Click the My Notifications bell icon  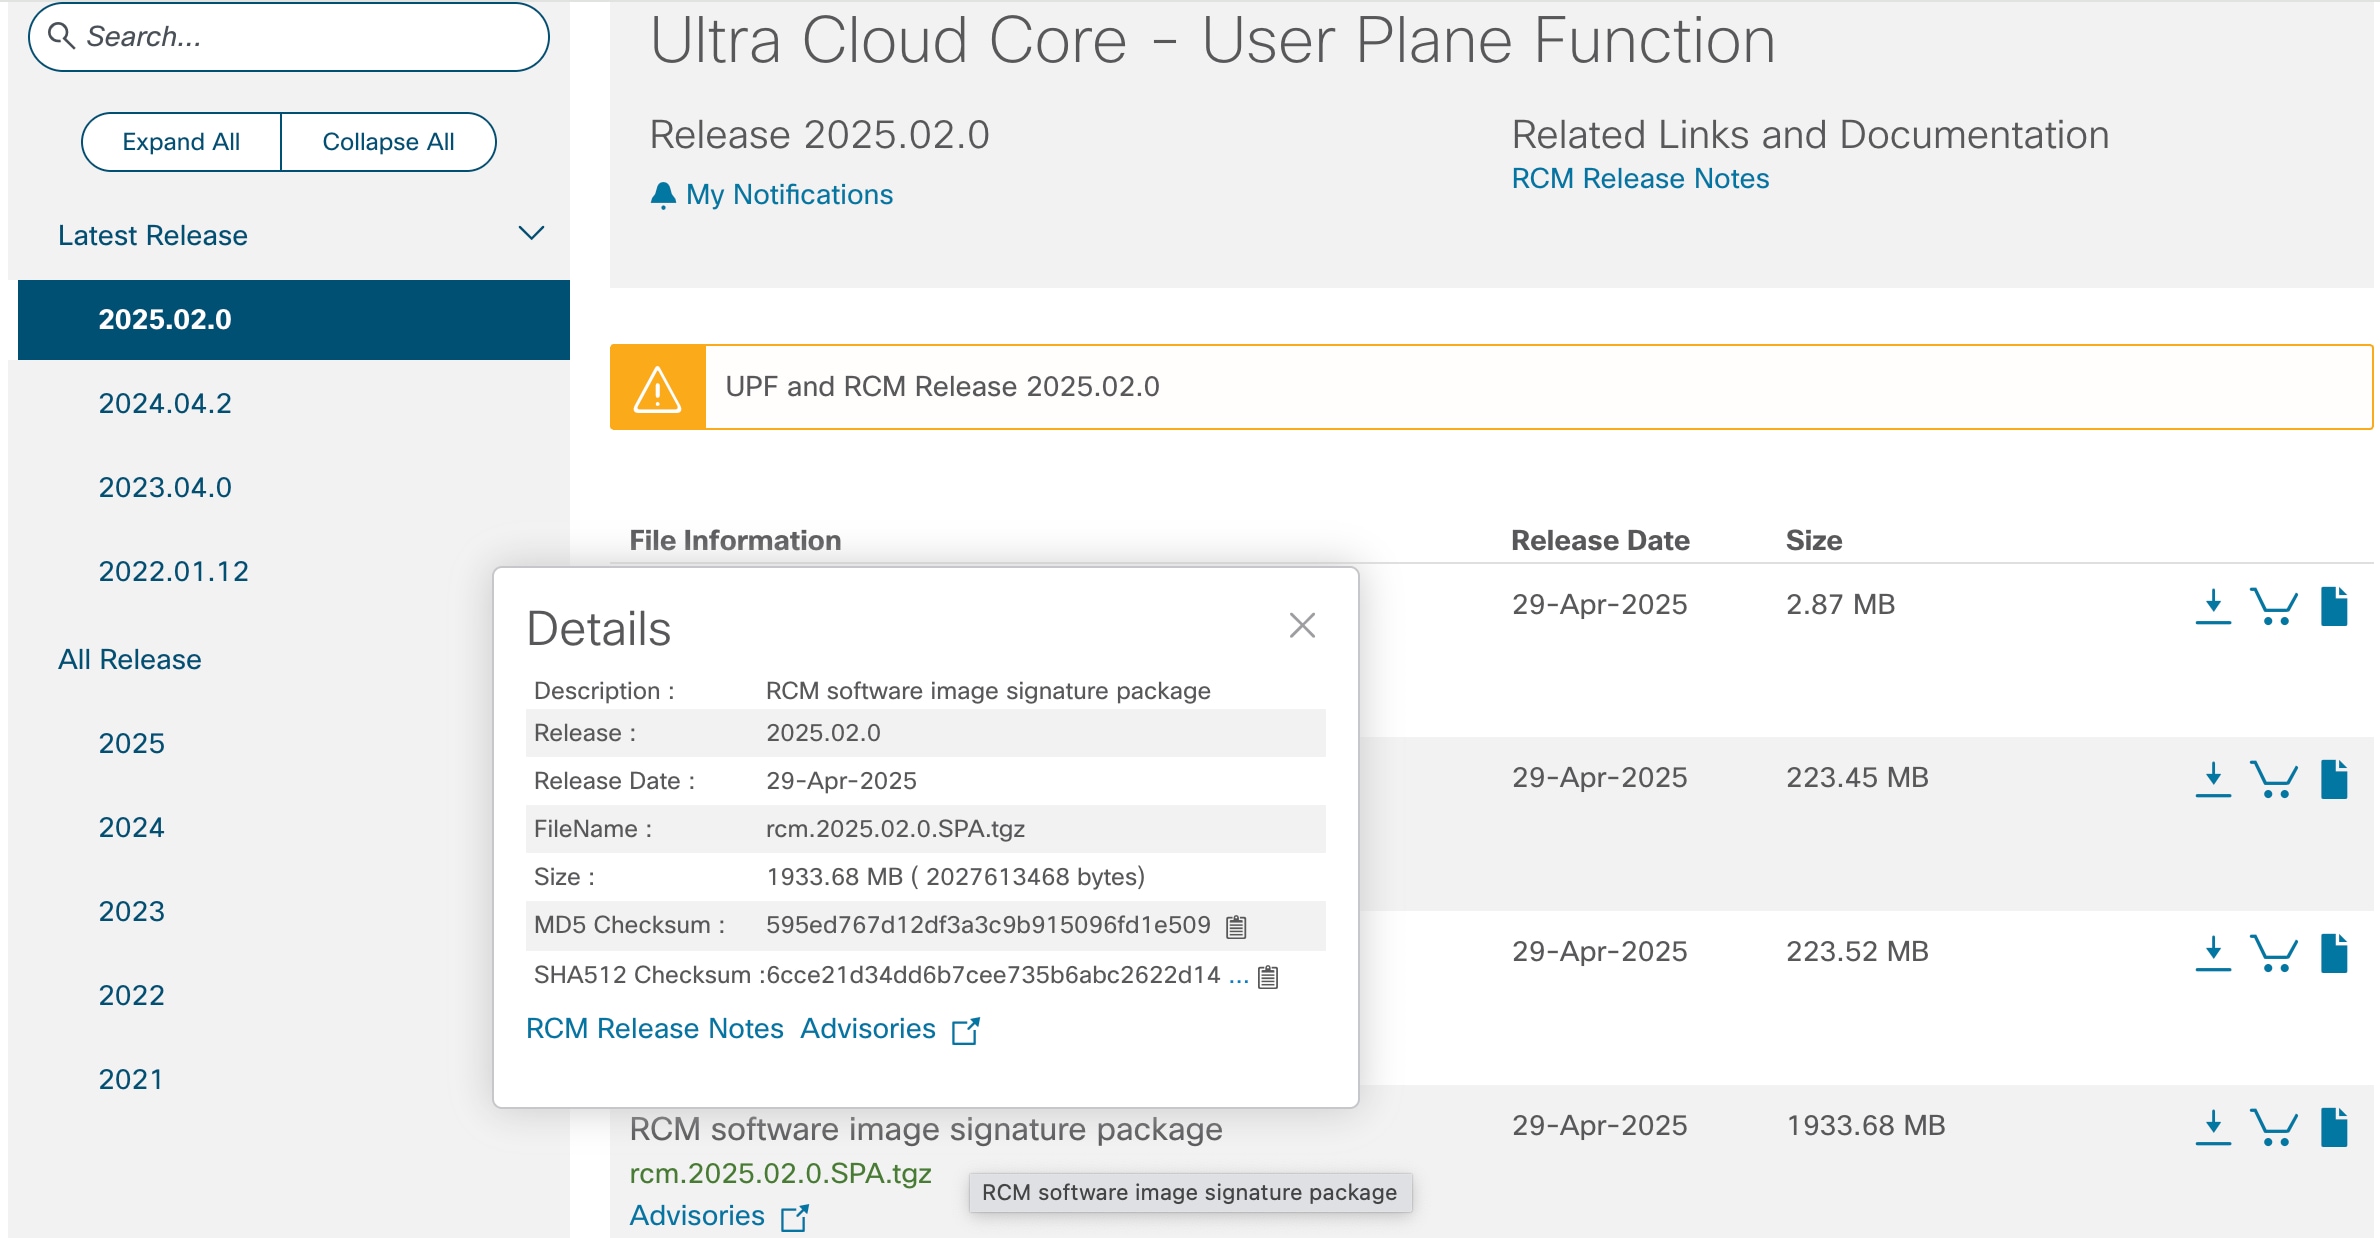tap(663, 193)
